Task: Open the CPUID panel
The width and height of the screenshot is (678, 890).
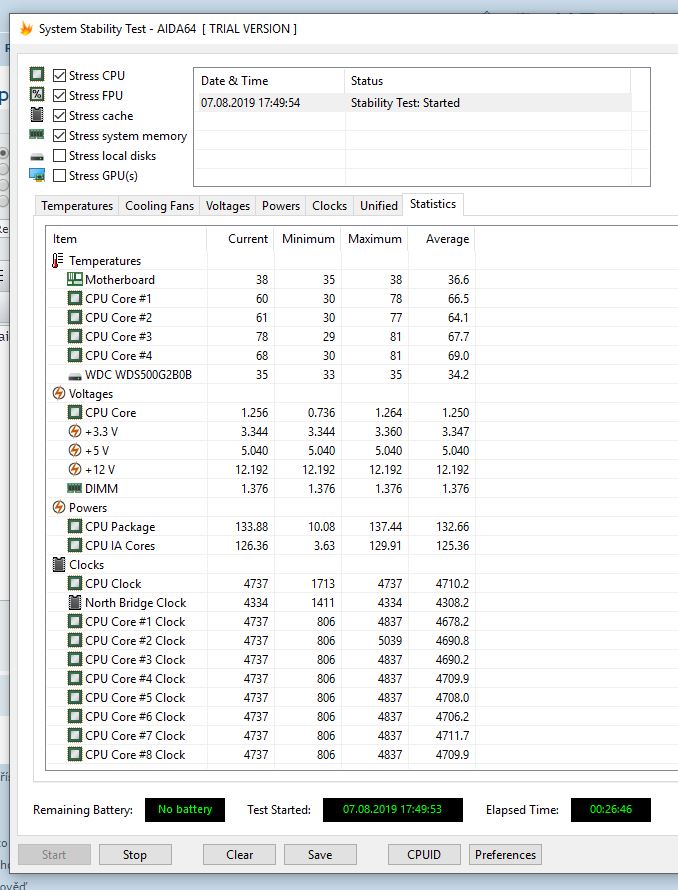Action: tap(424, 855)
